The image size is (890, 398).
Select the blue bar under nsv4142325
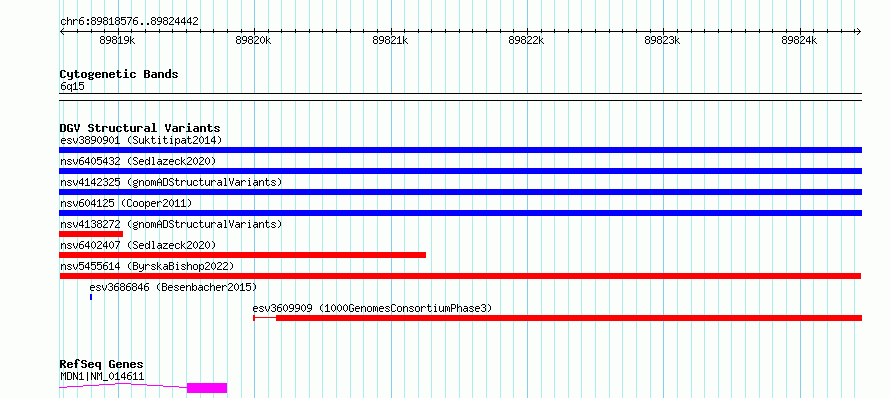(x=460, y=192)
